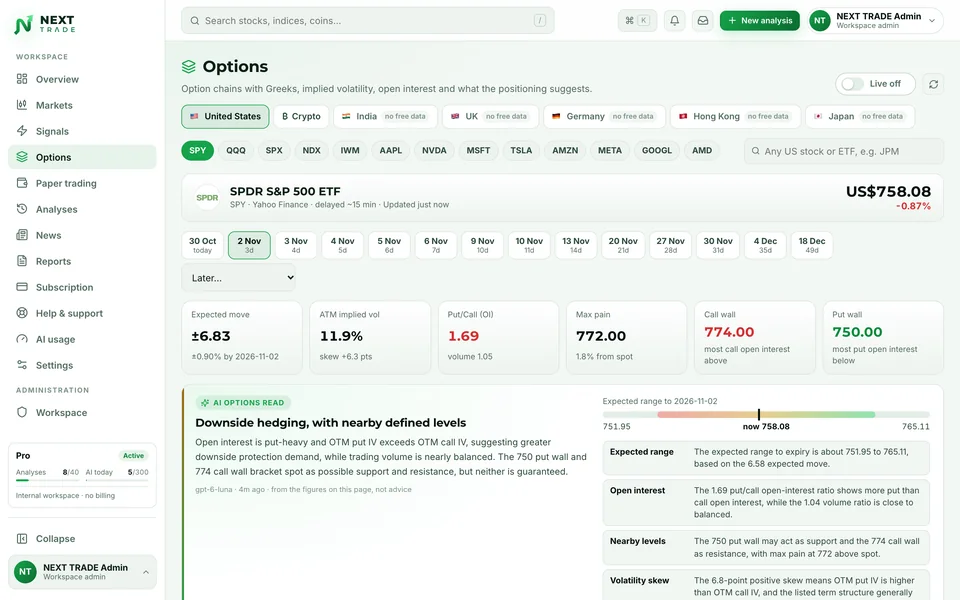Select the Crypto market
Screen dimensions: 960x600
(x=301, y=116)
